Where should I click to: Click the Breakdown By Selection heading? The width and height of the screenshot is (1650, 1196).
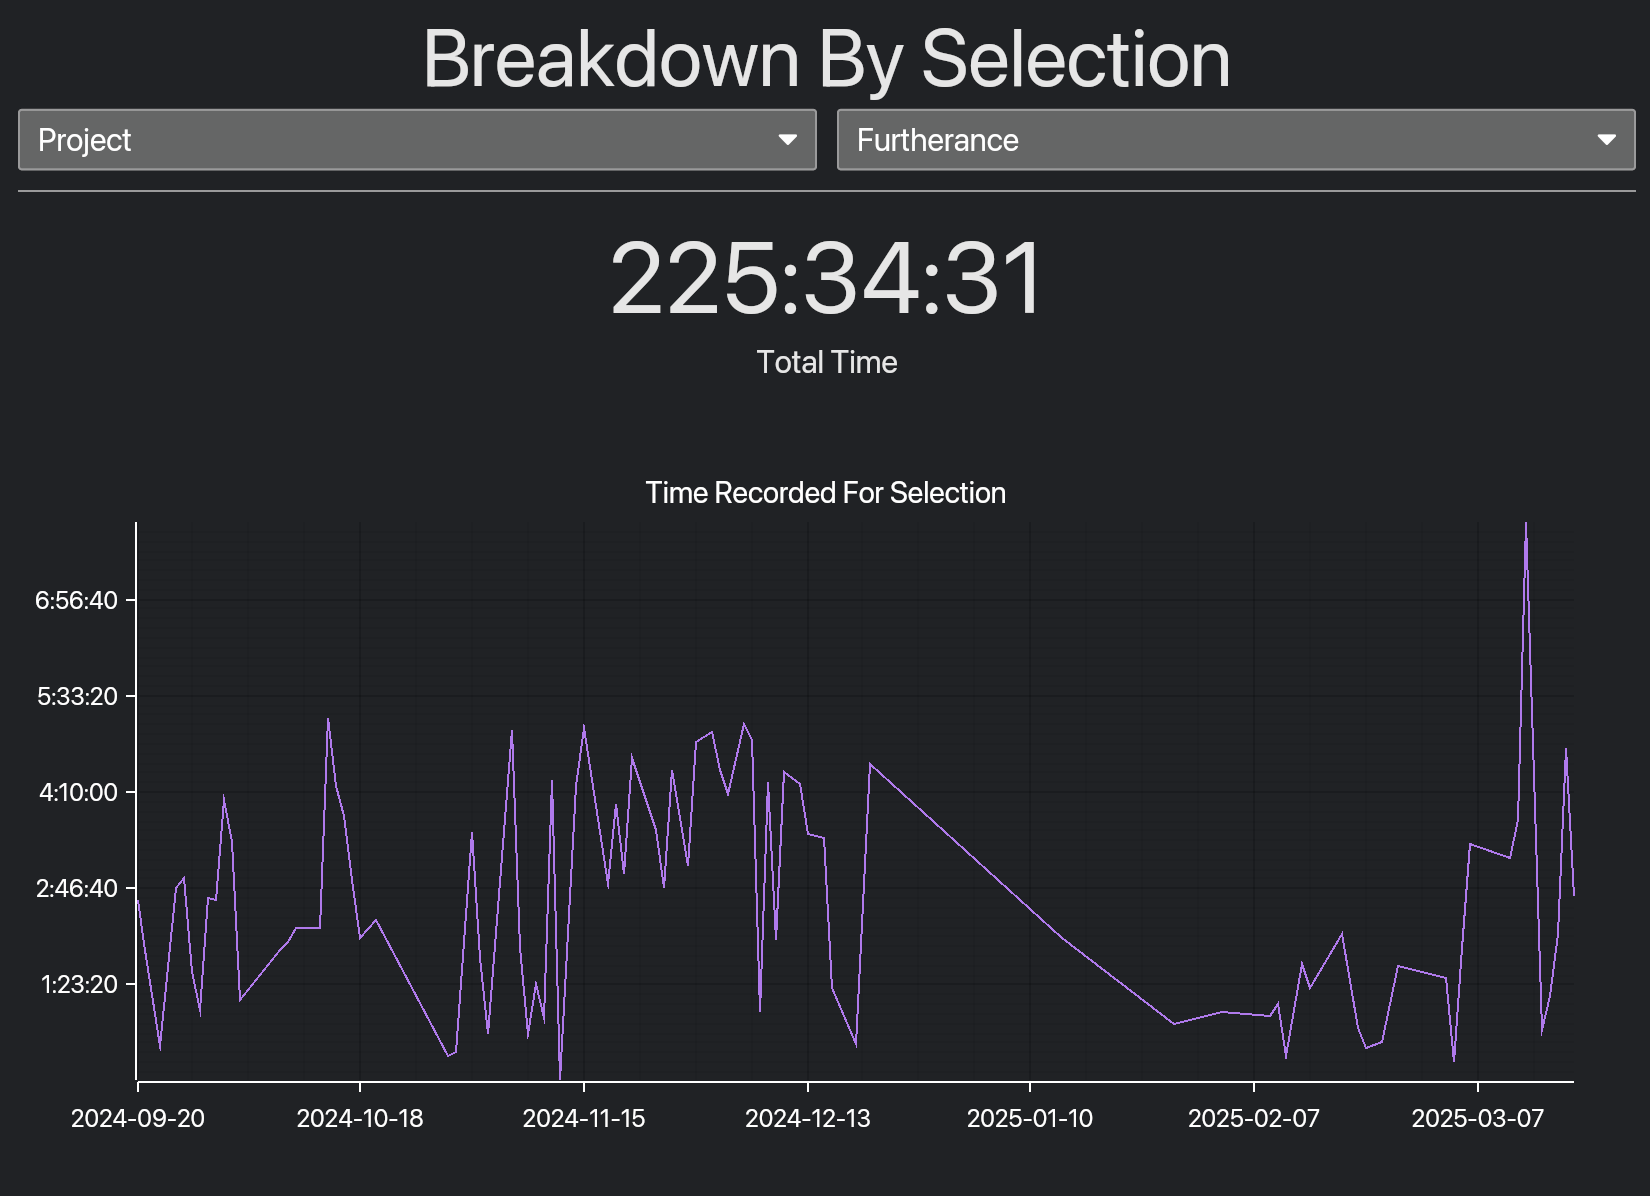coord(826,60)
